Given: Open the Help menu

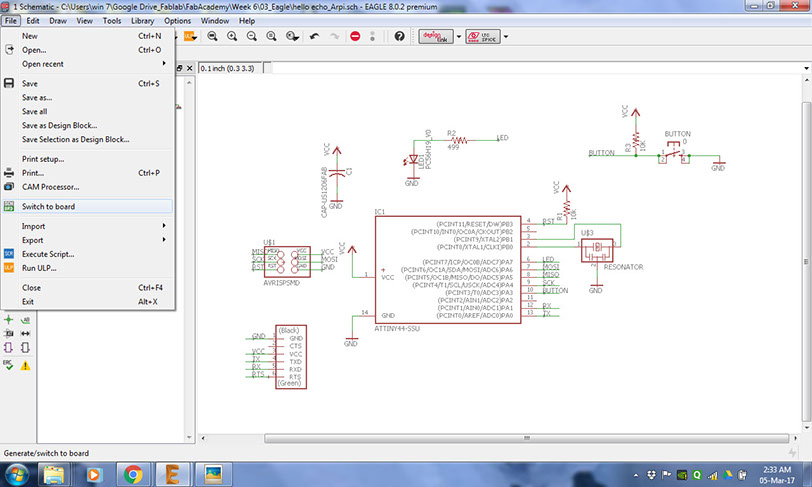Looking at the screenshot, I should point(246,21).
